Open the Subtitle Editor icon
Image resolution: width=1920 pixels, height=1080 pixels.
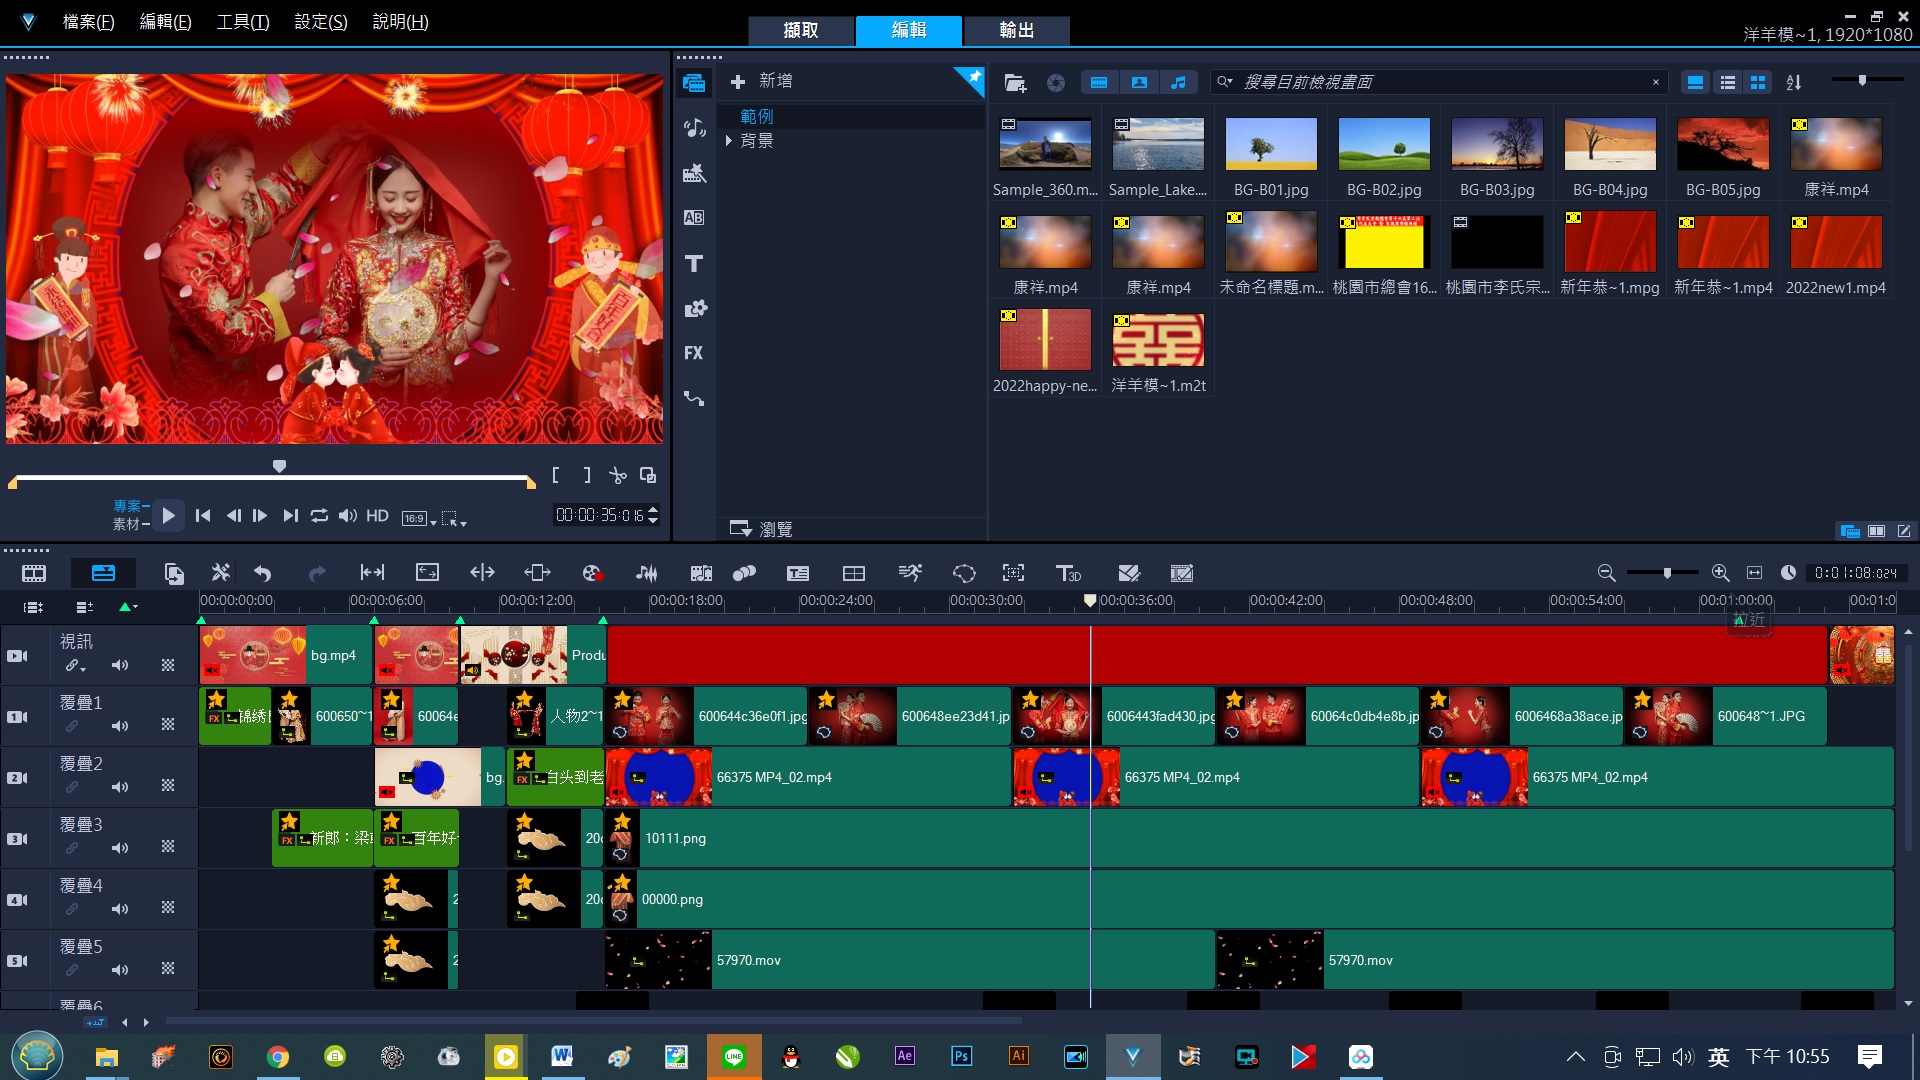798,573
